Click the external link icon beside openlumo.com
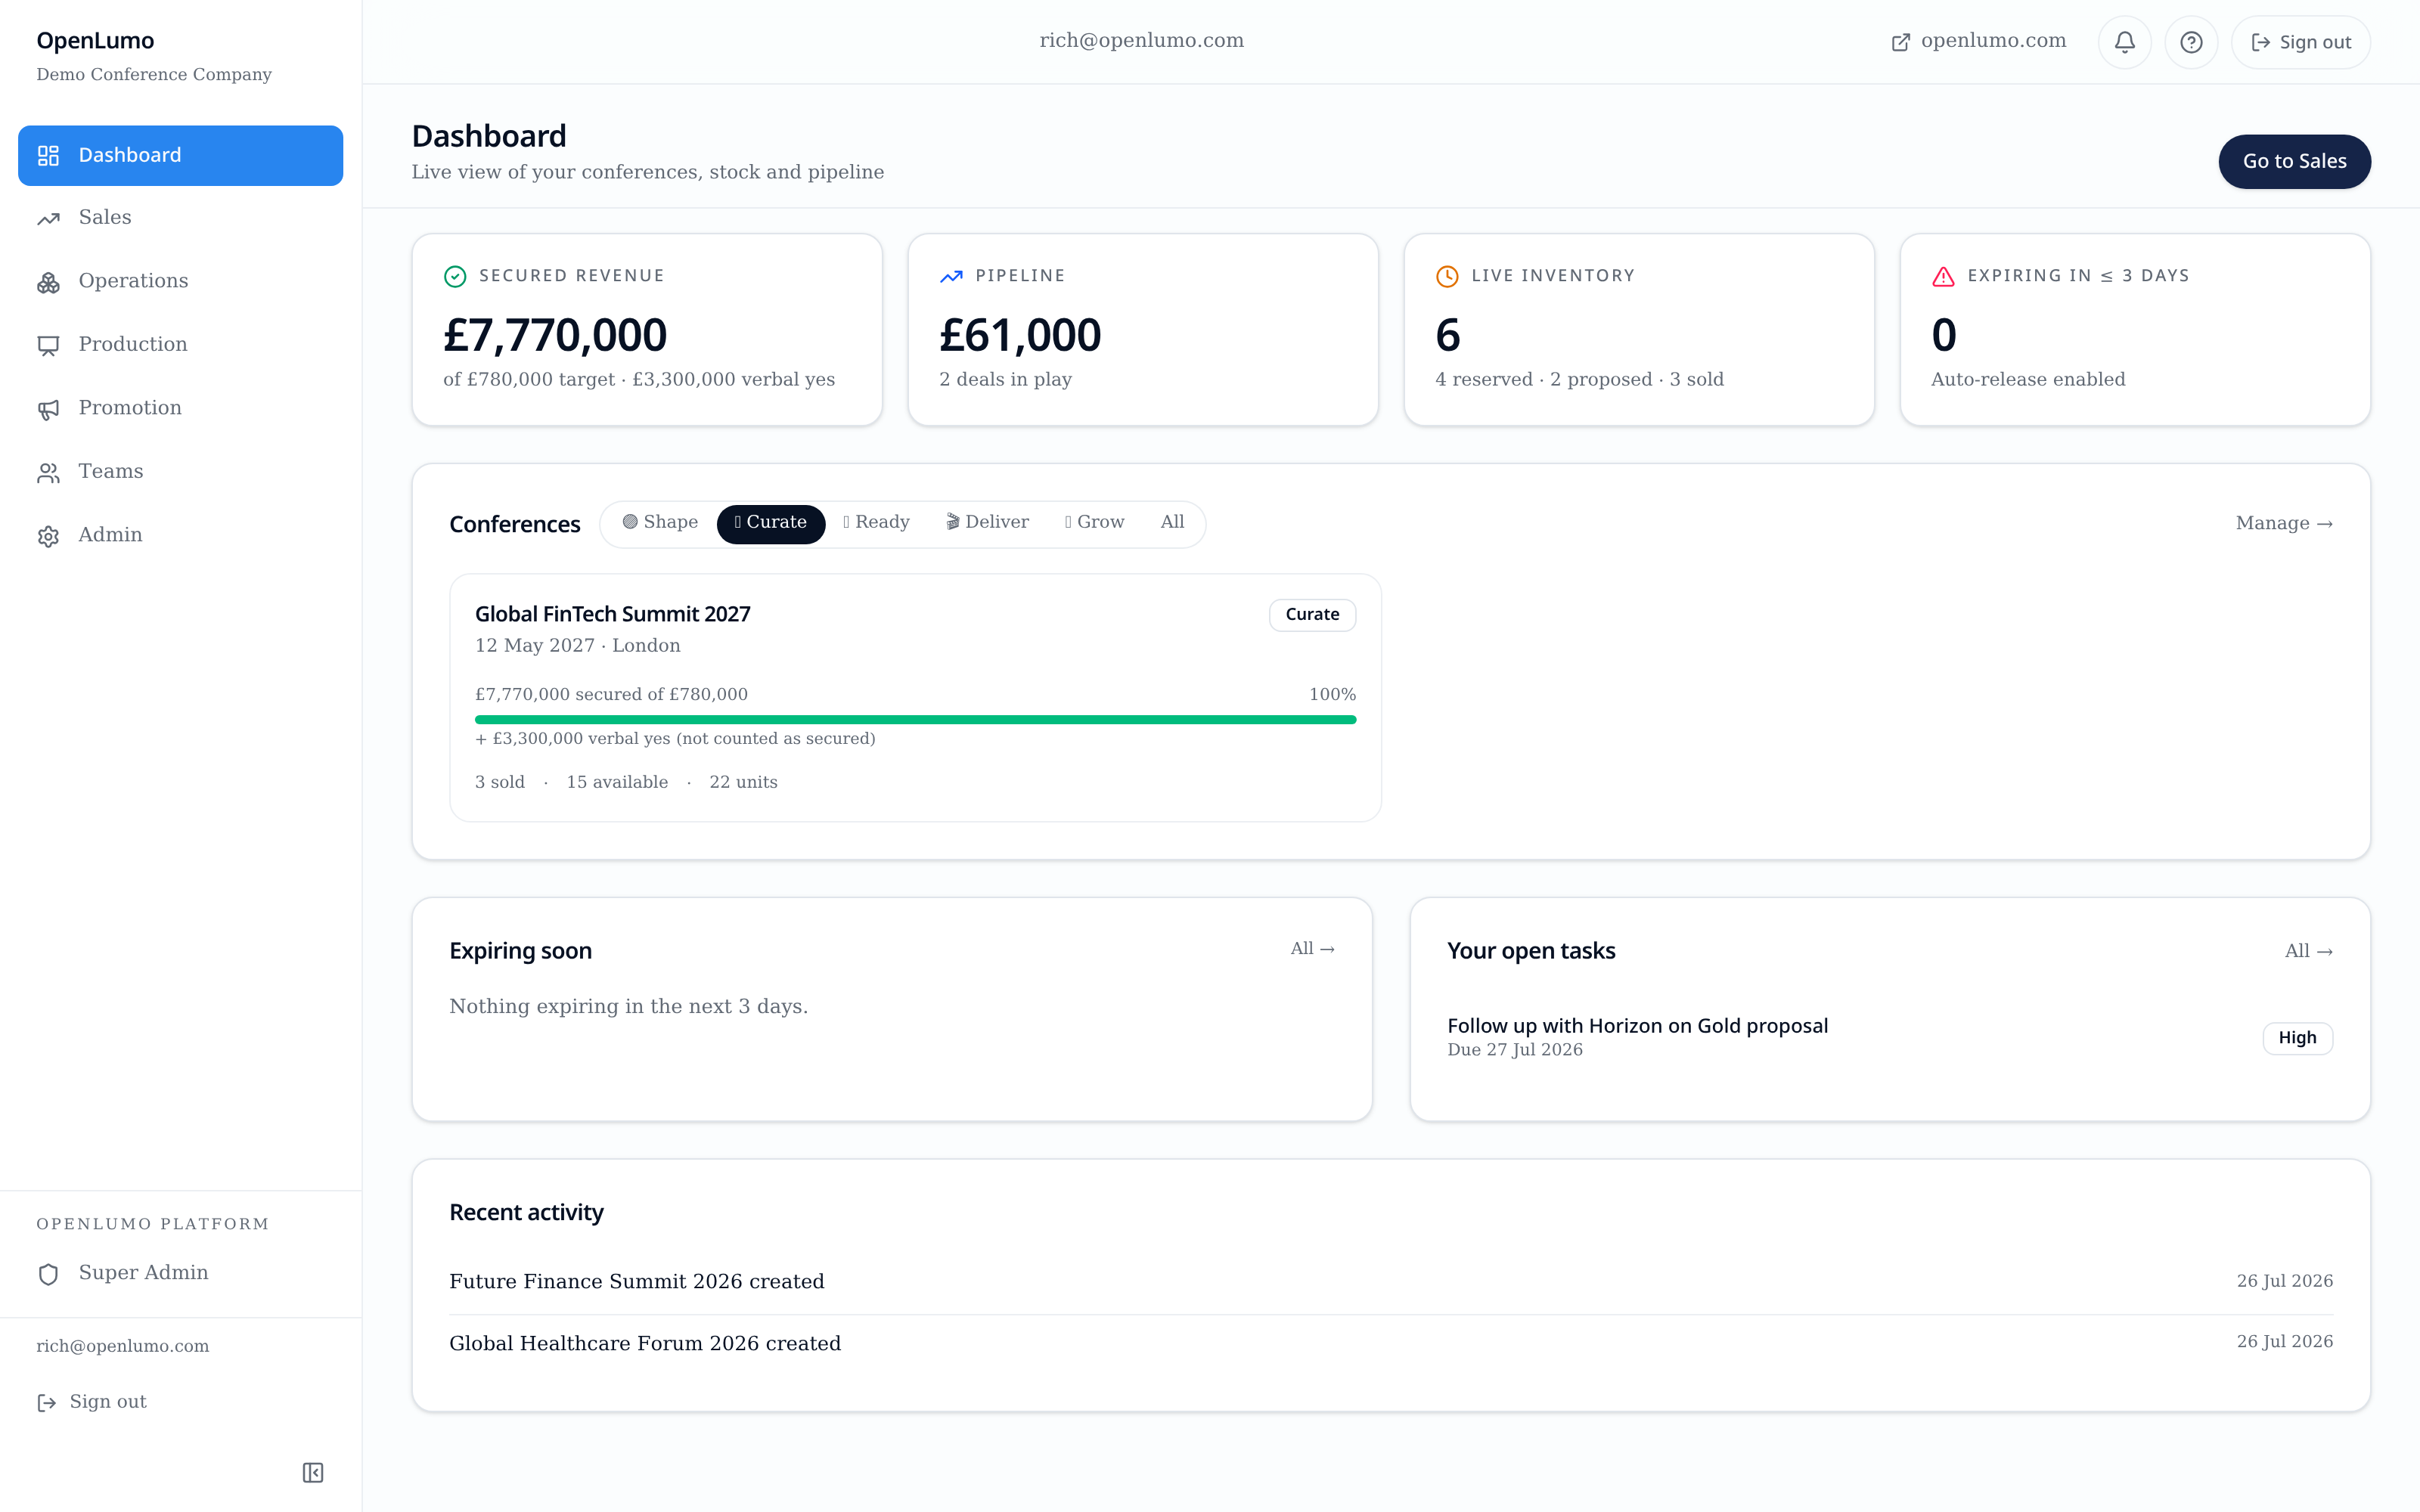2420x1512 pixels. [1900, 42]
